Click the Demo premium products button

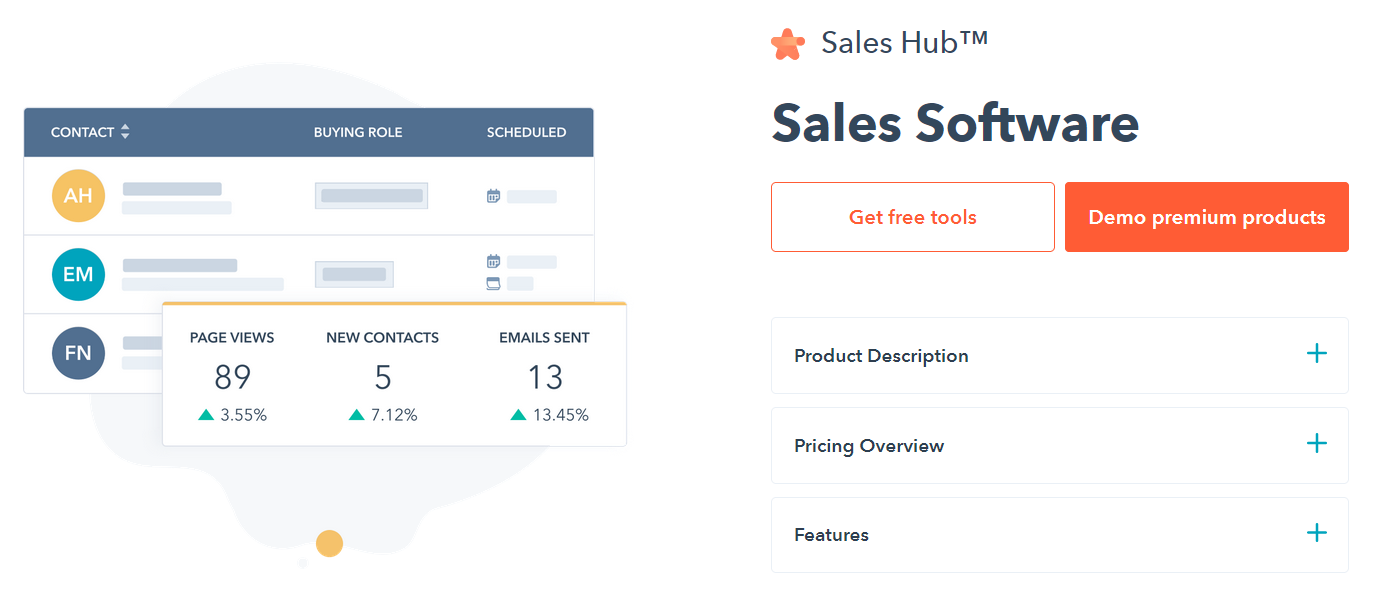click(1207, 217)
